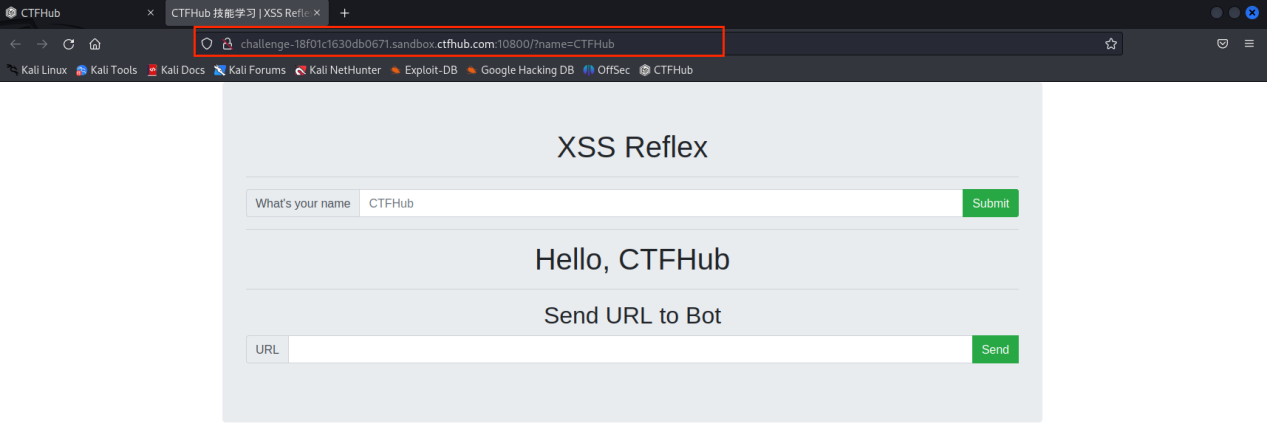Open the Kali Docs bookmark
Image resolution: width=1267 pixels, height=435 pixels.
click(176, 70)
